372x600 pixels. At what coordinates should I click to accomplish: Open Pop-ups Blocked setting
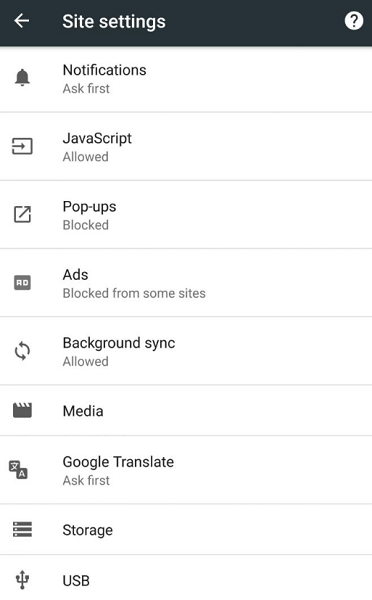(x=186, y=215)
